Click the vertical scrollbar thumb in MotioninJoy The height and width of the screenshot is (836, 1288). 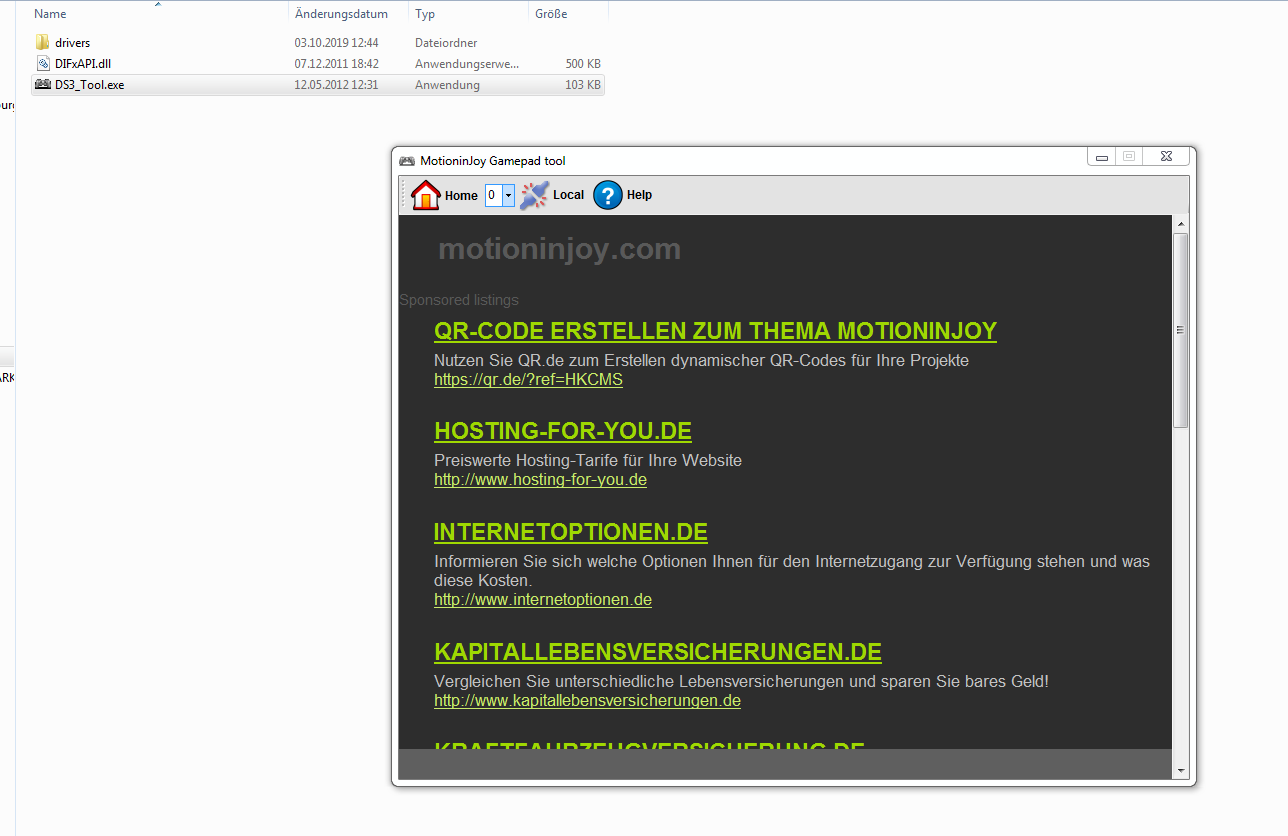[x=1181, y=330]
